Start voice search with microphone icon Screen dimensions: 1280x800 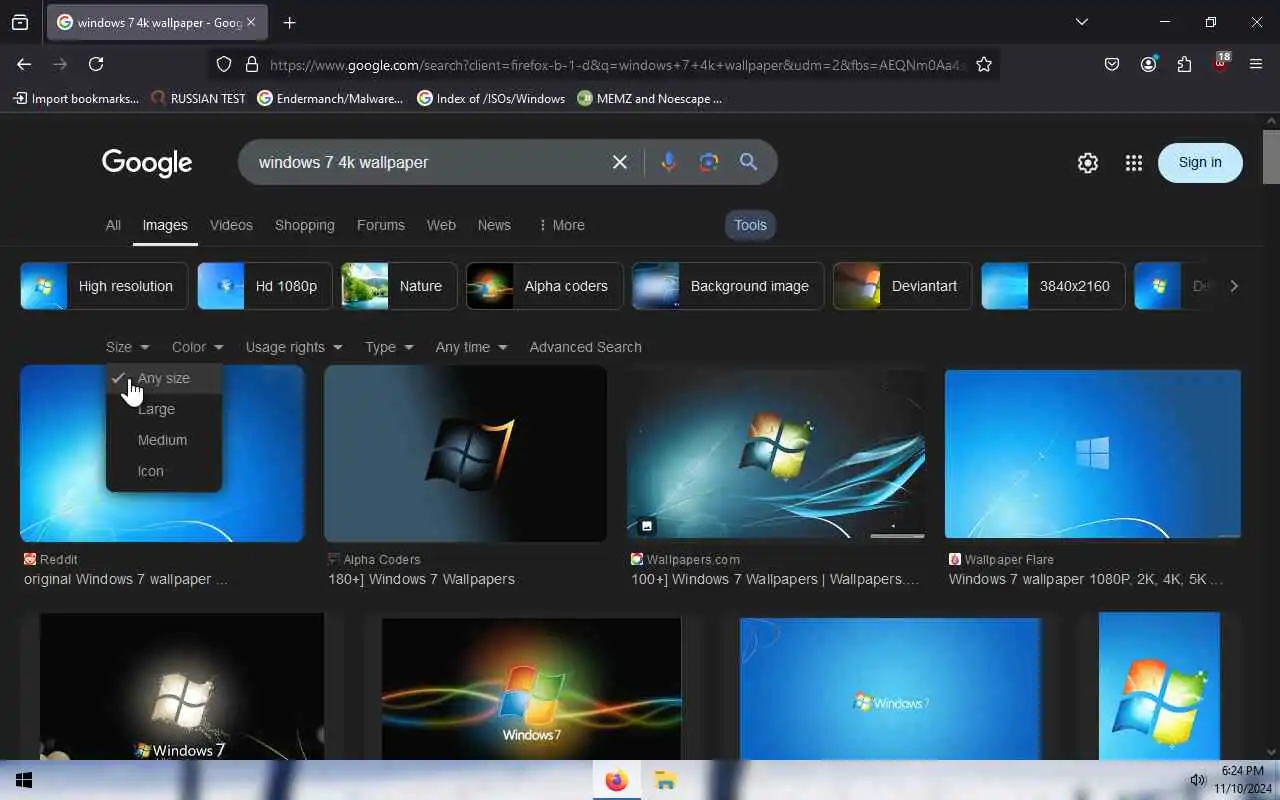[x=669, y=162]
